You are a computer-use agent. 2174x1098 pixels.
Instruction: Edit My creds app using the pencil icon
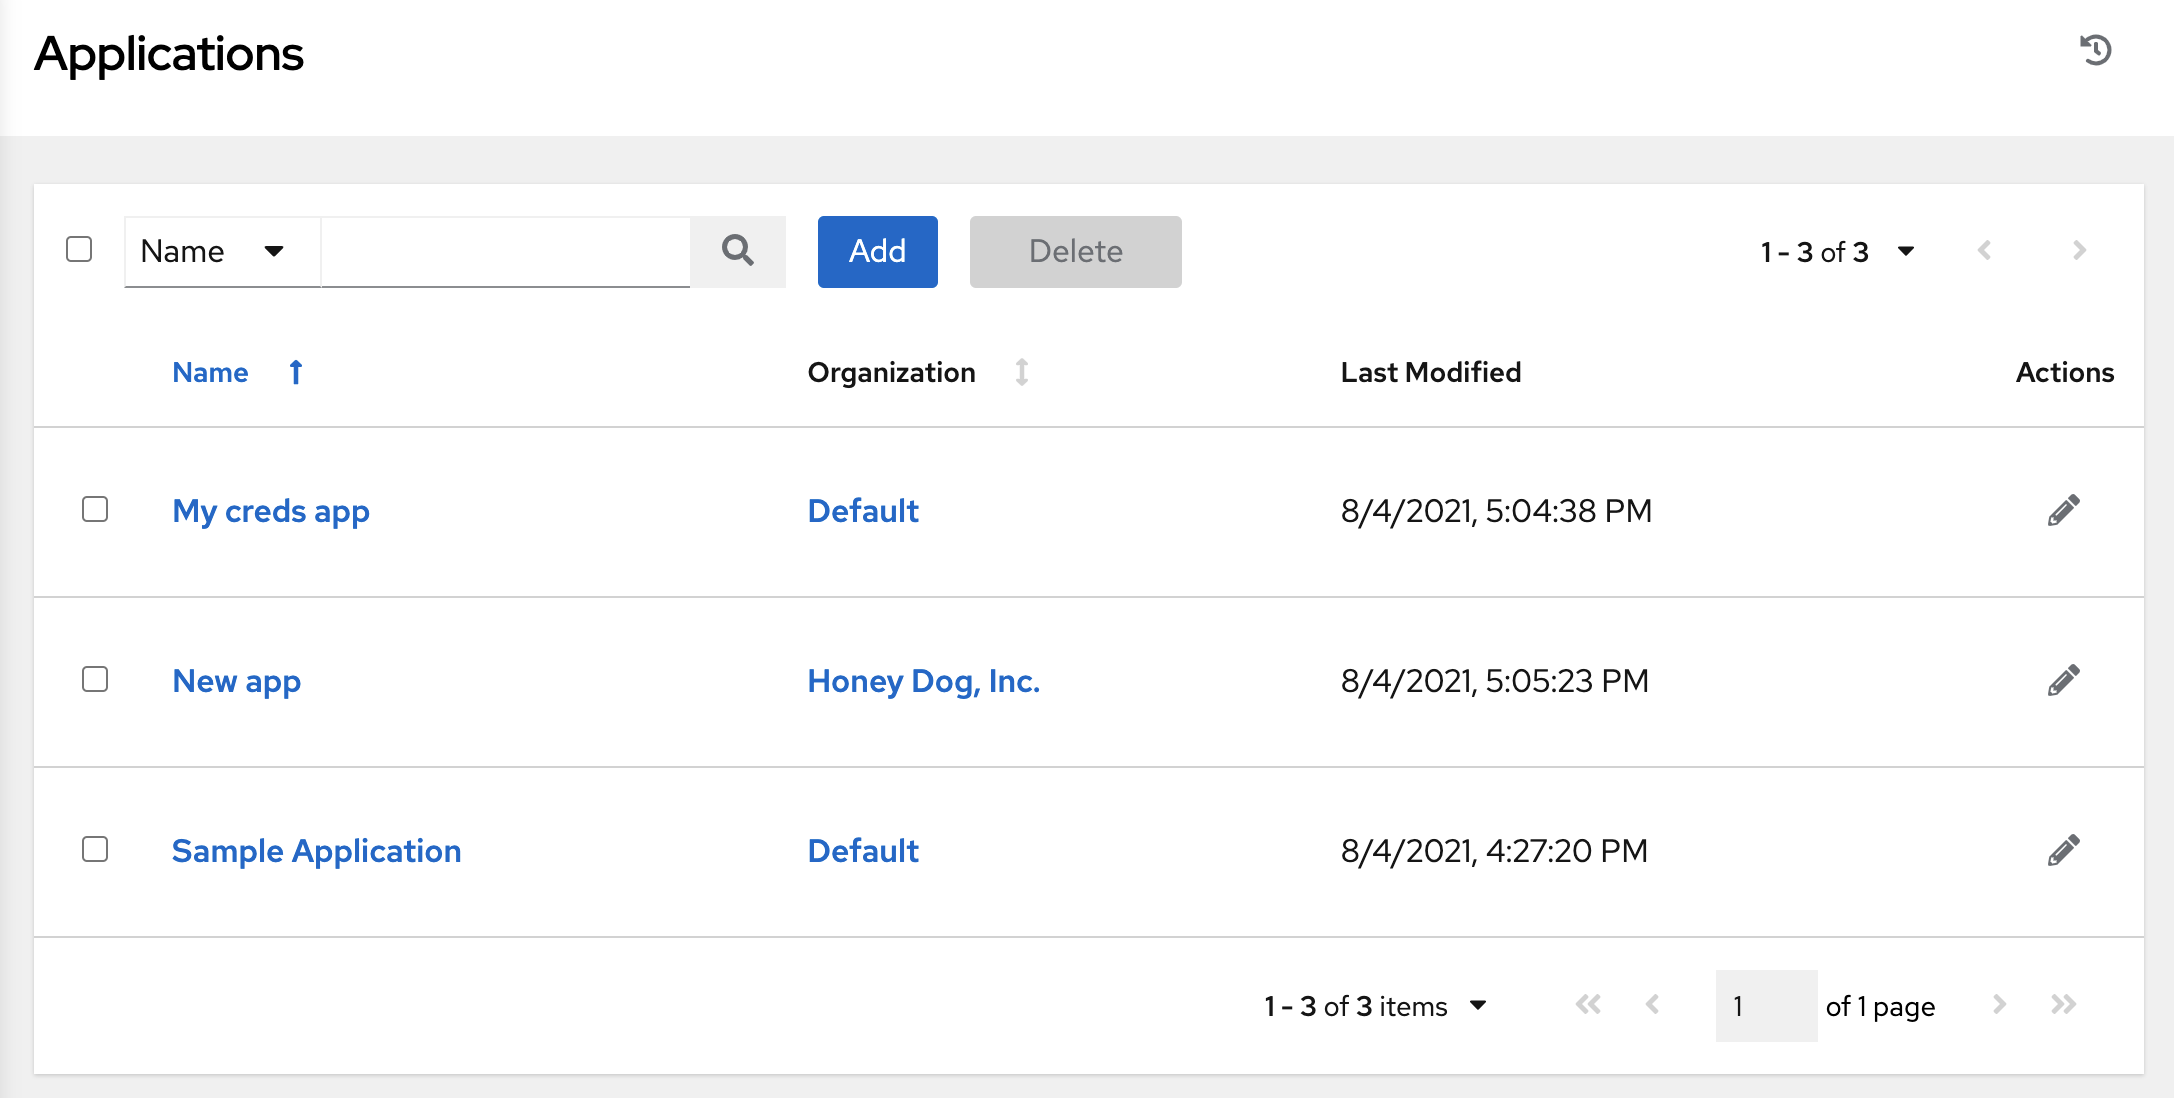2062,510
